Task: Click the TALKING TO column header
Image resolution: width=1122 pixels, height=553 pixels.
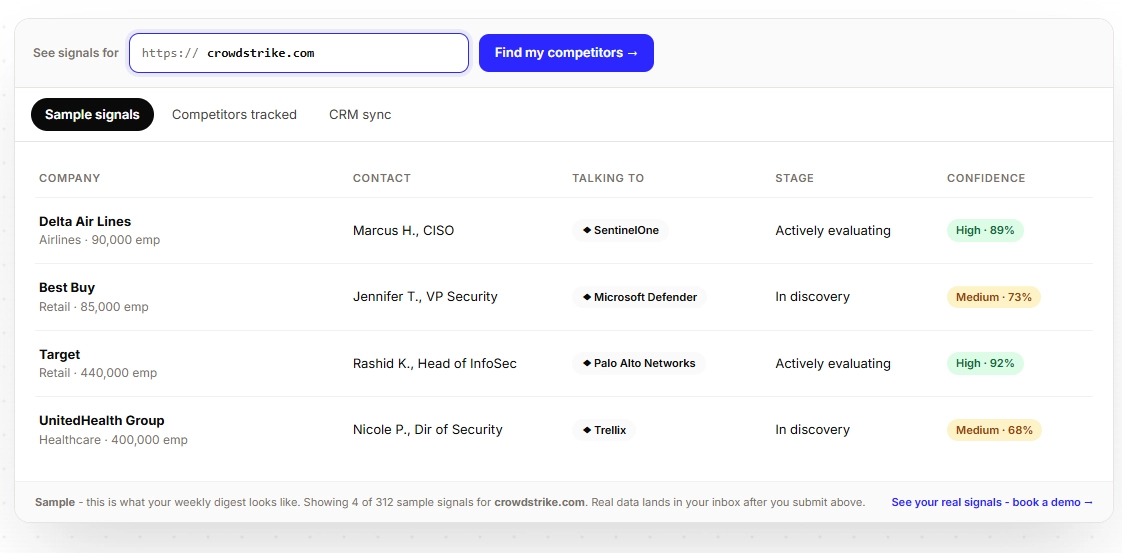Action: (608, 178)
